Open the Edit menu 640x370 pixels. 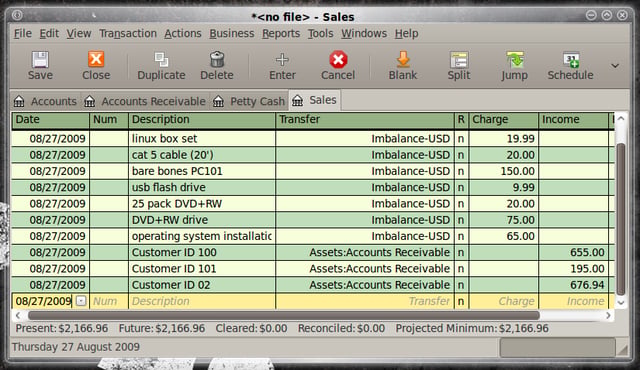pos(49,33)
